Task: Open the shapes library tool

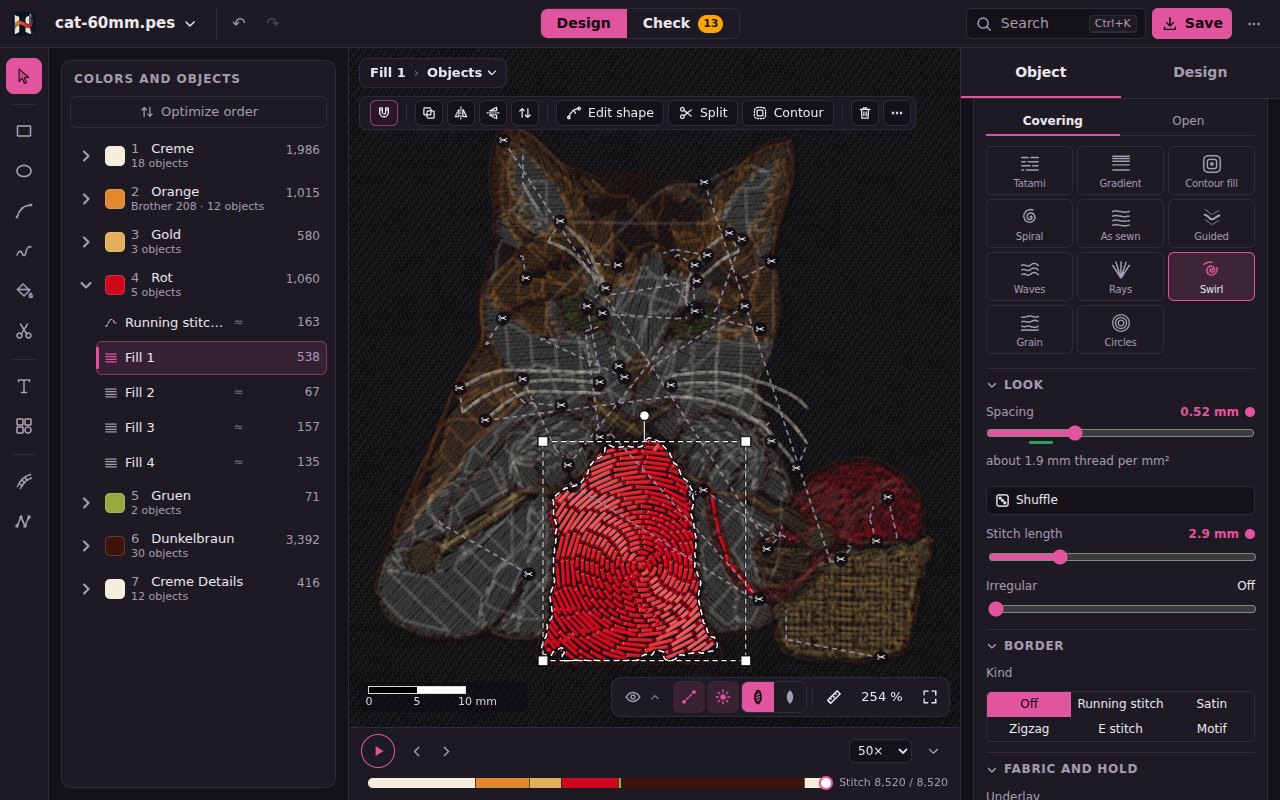Action: (24, 426)
